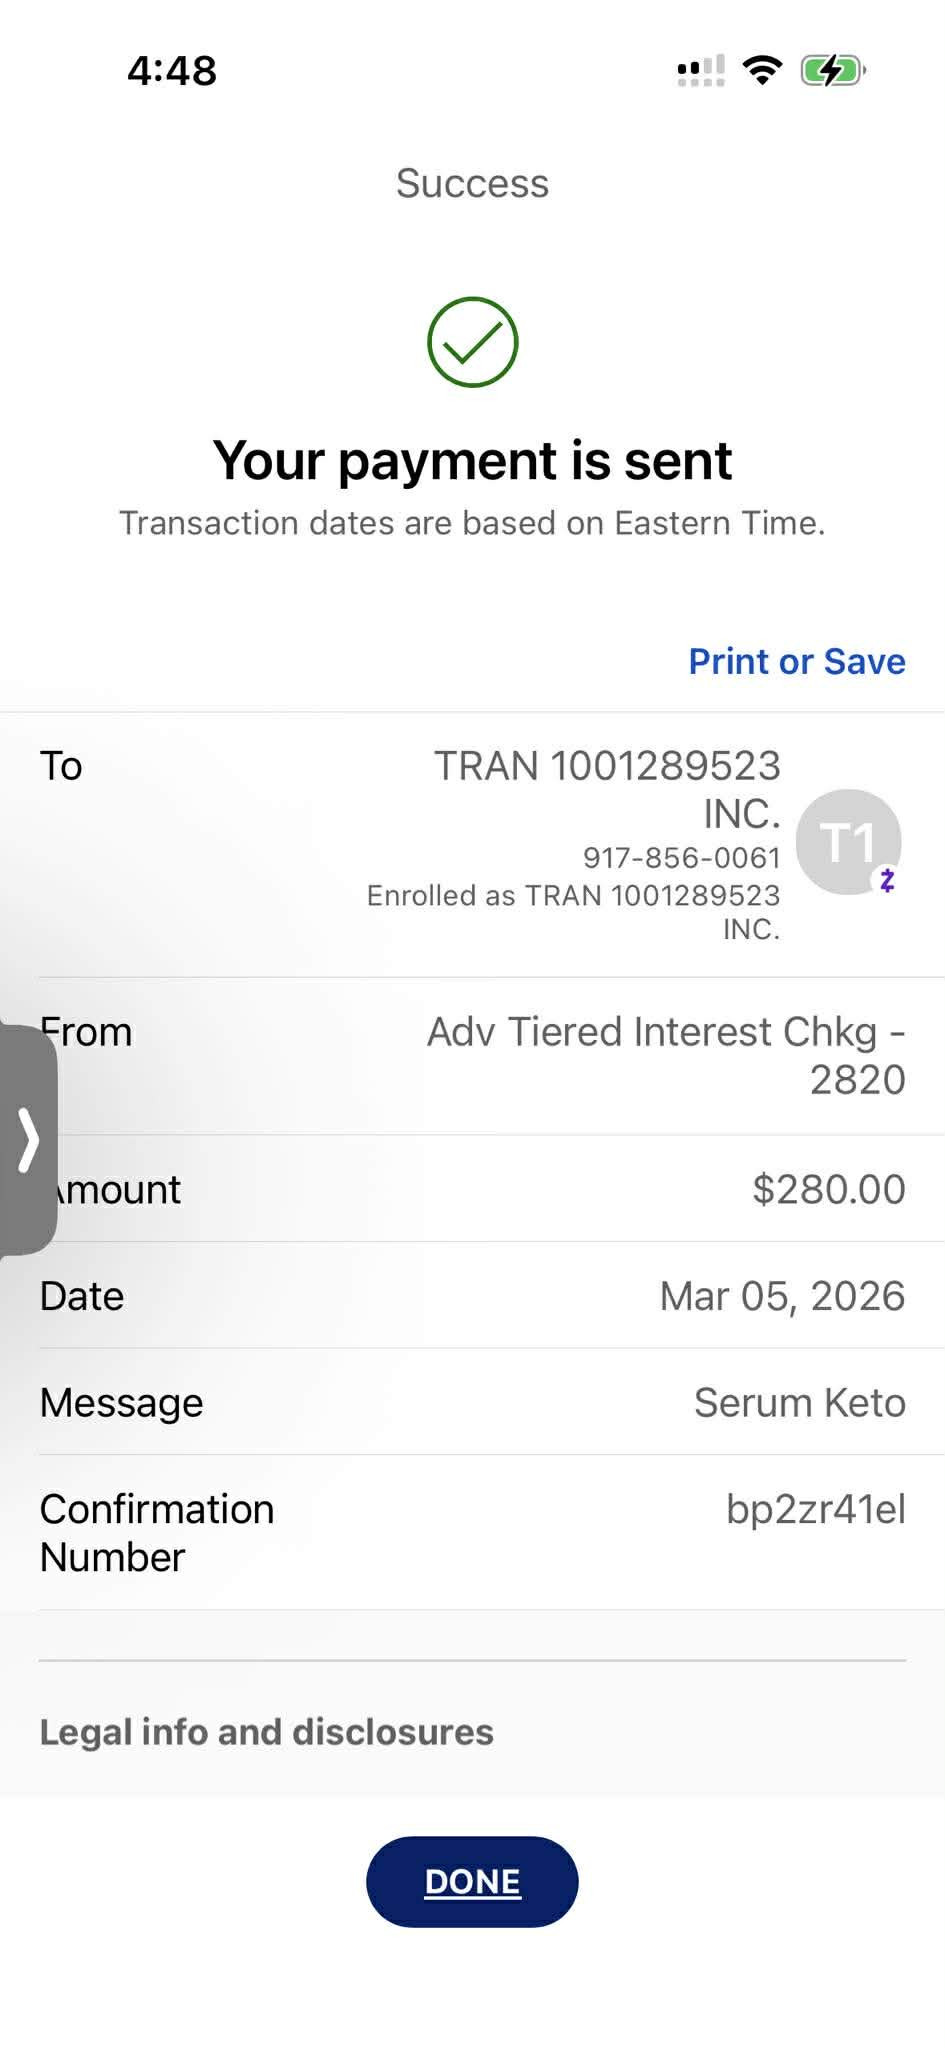Viewport: 945px width, 2048px height.
Task: Tap the Success page title
Action: [472, 183]
